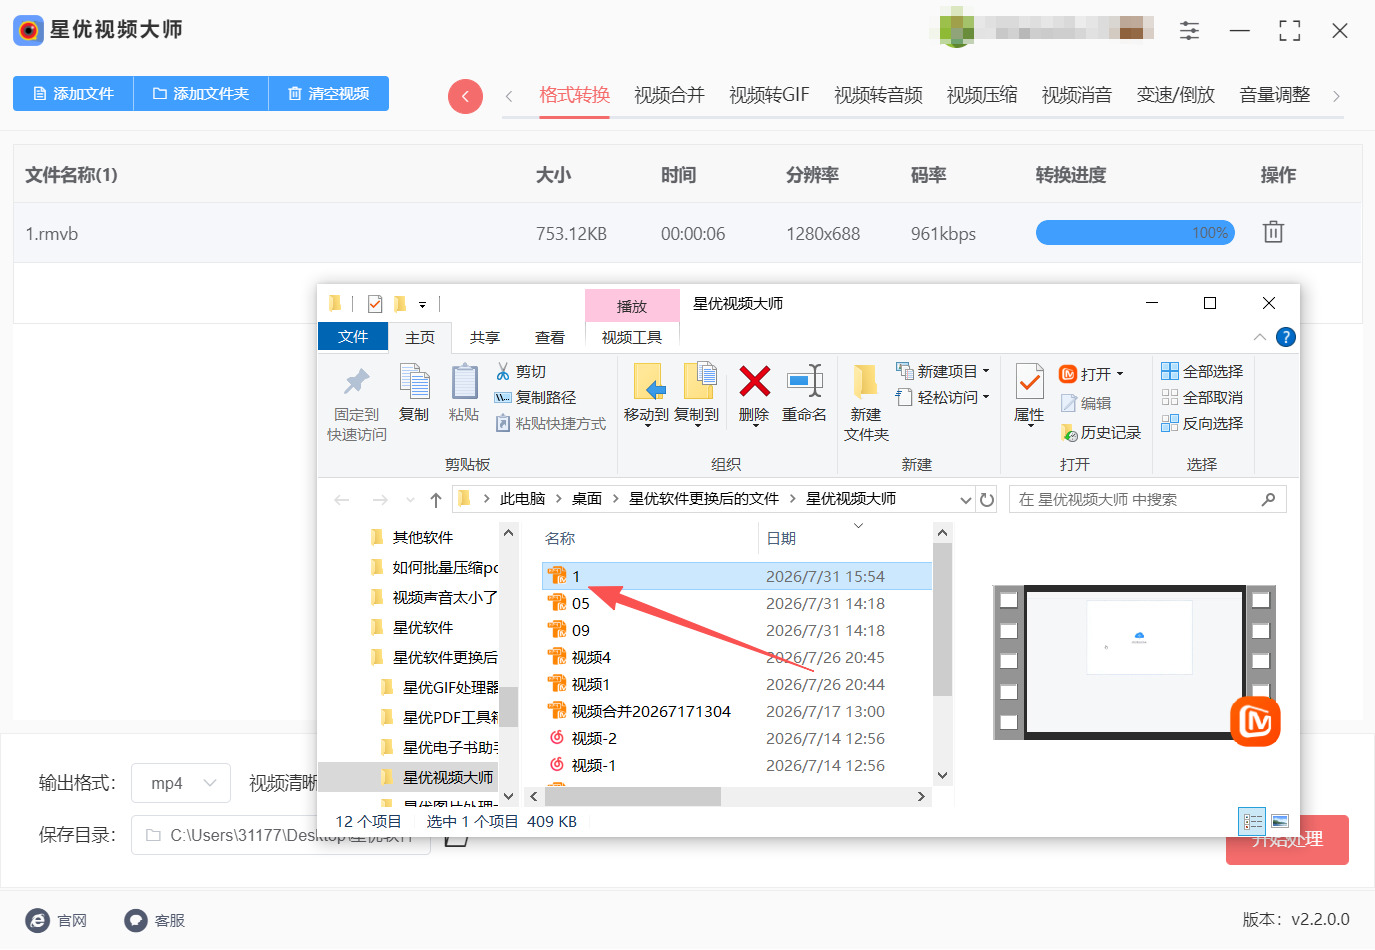
Task: Click the 添加文件夹 button
Action: [x=201, y=94]
